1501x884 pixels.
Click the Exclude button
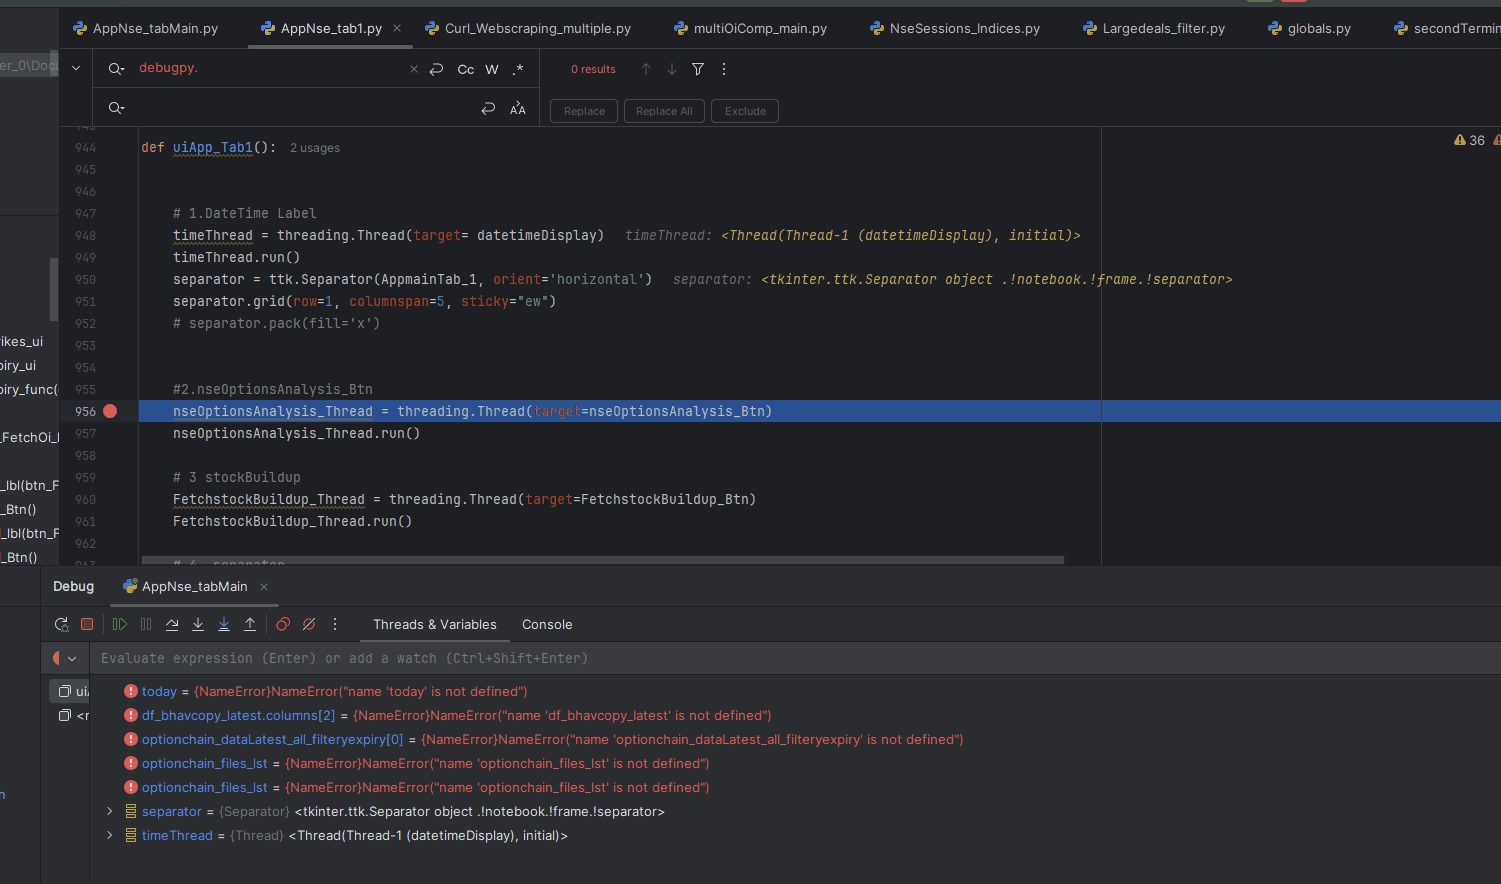pos(745,111)
